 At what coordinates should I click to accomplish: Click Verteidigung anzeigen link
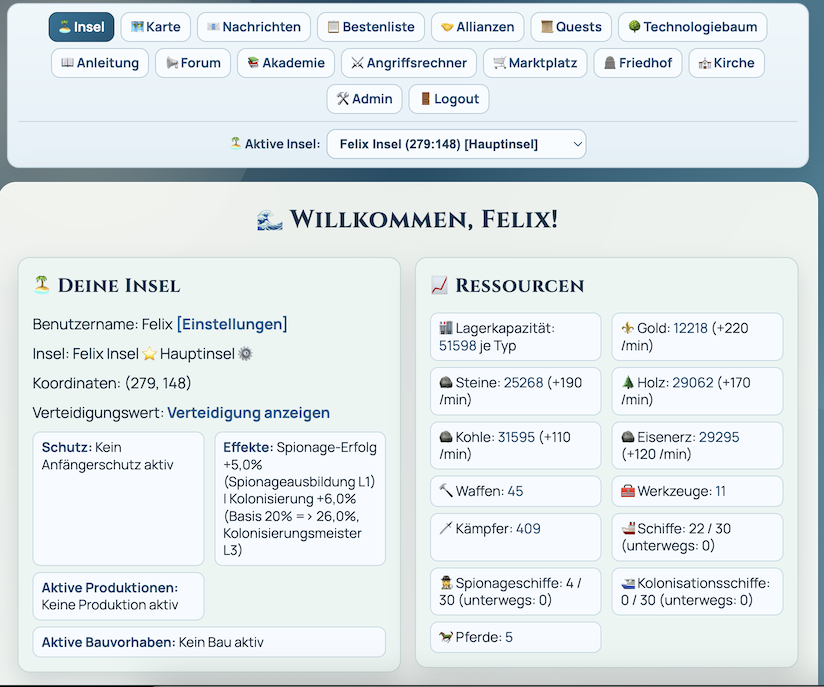point(248,413)
